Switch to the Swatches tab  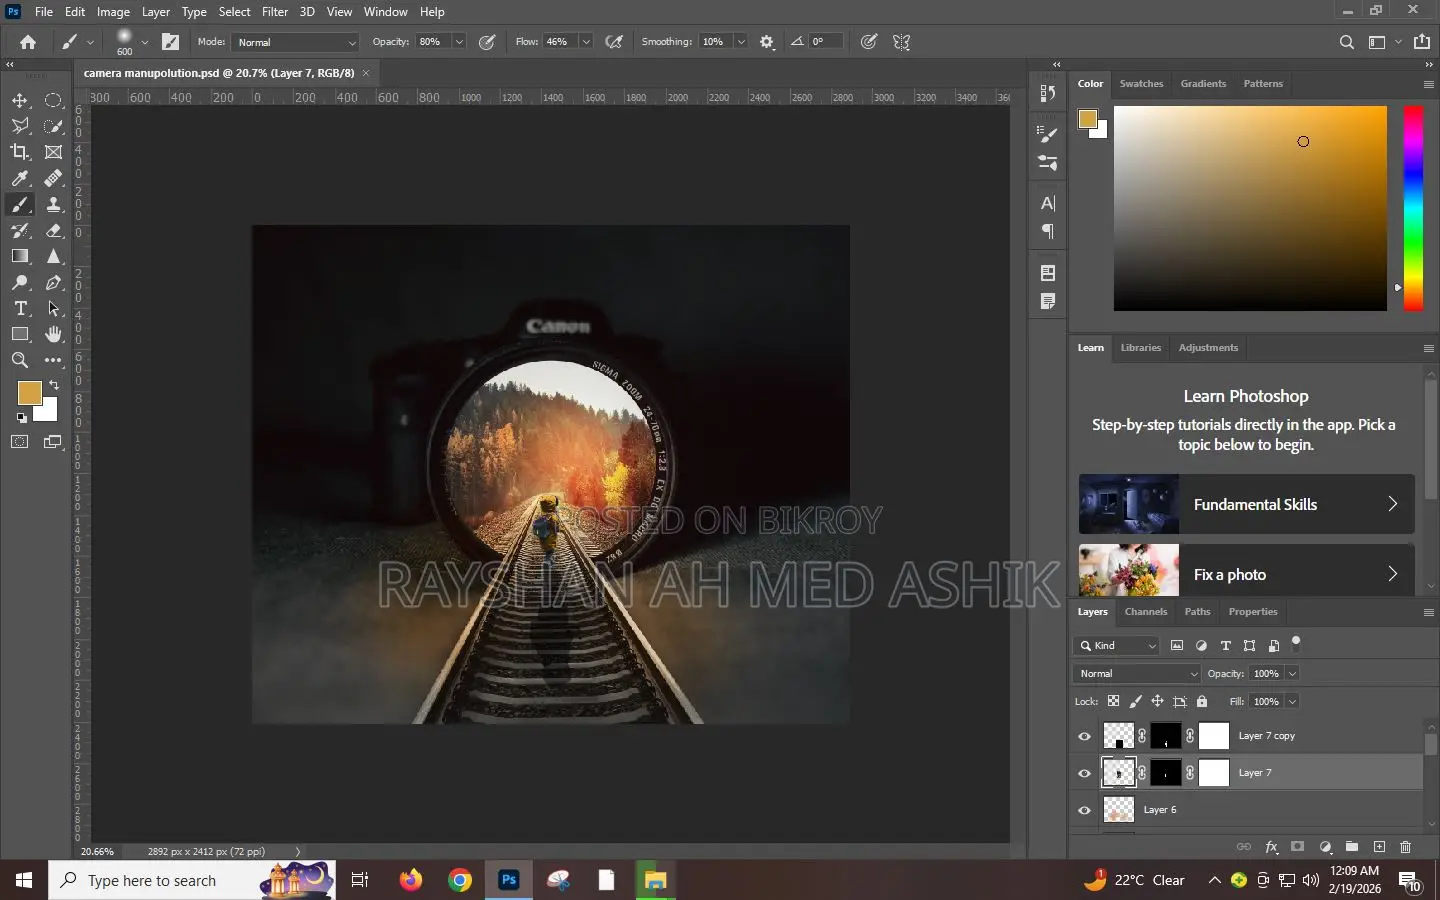1141,84
